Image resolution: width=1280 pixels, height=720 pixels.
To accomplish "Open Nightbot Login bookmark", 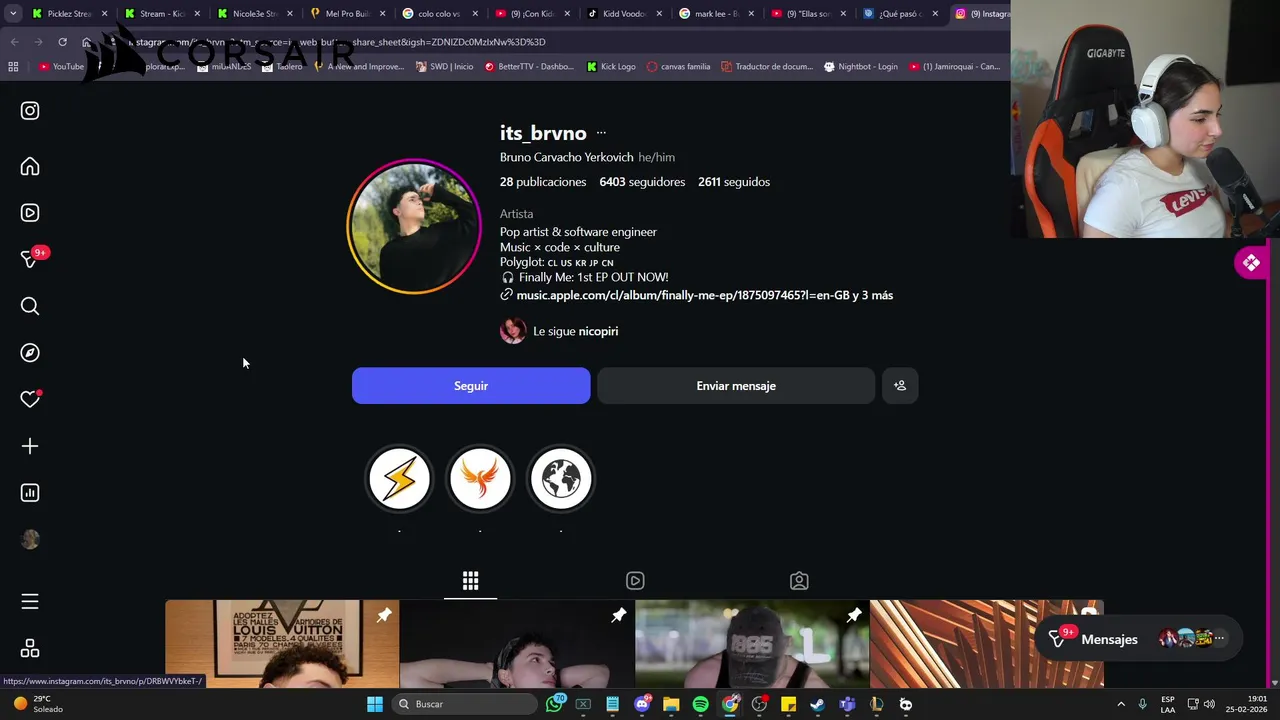I will tap(861, 67).
